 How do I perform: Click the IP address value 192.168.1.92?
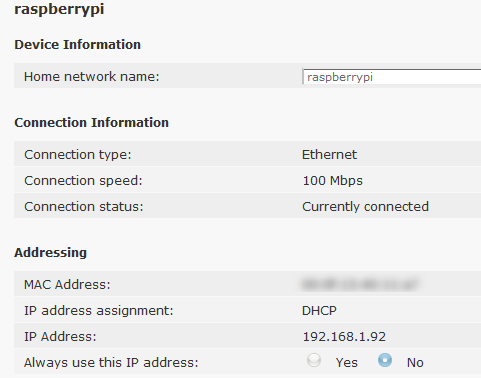coord(344,336)
